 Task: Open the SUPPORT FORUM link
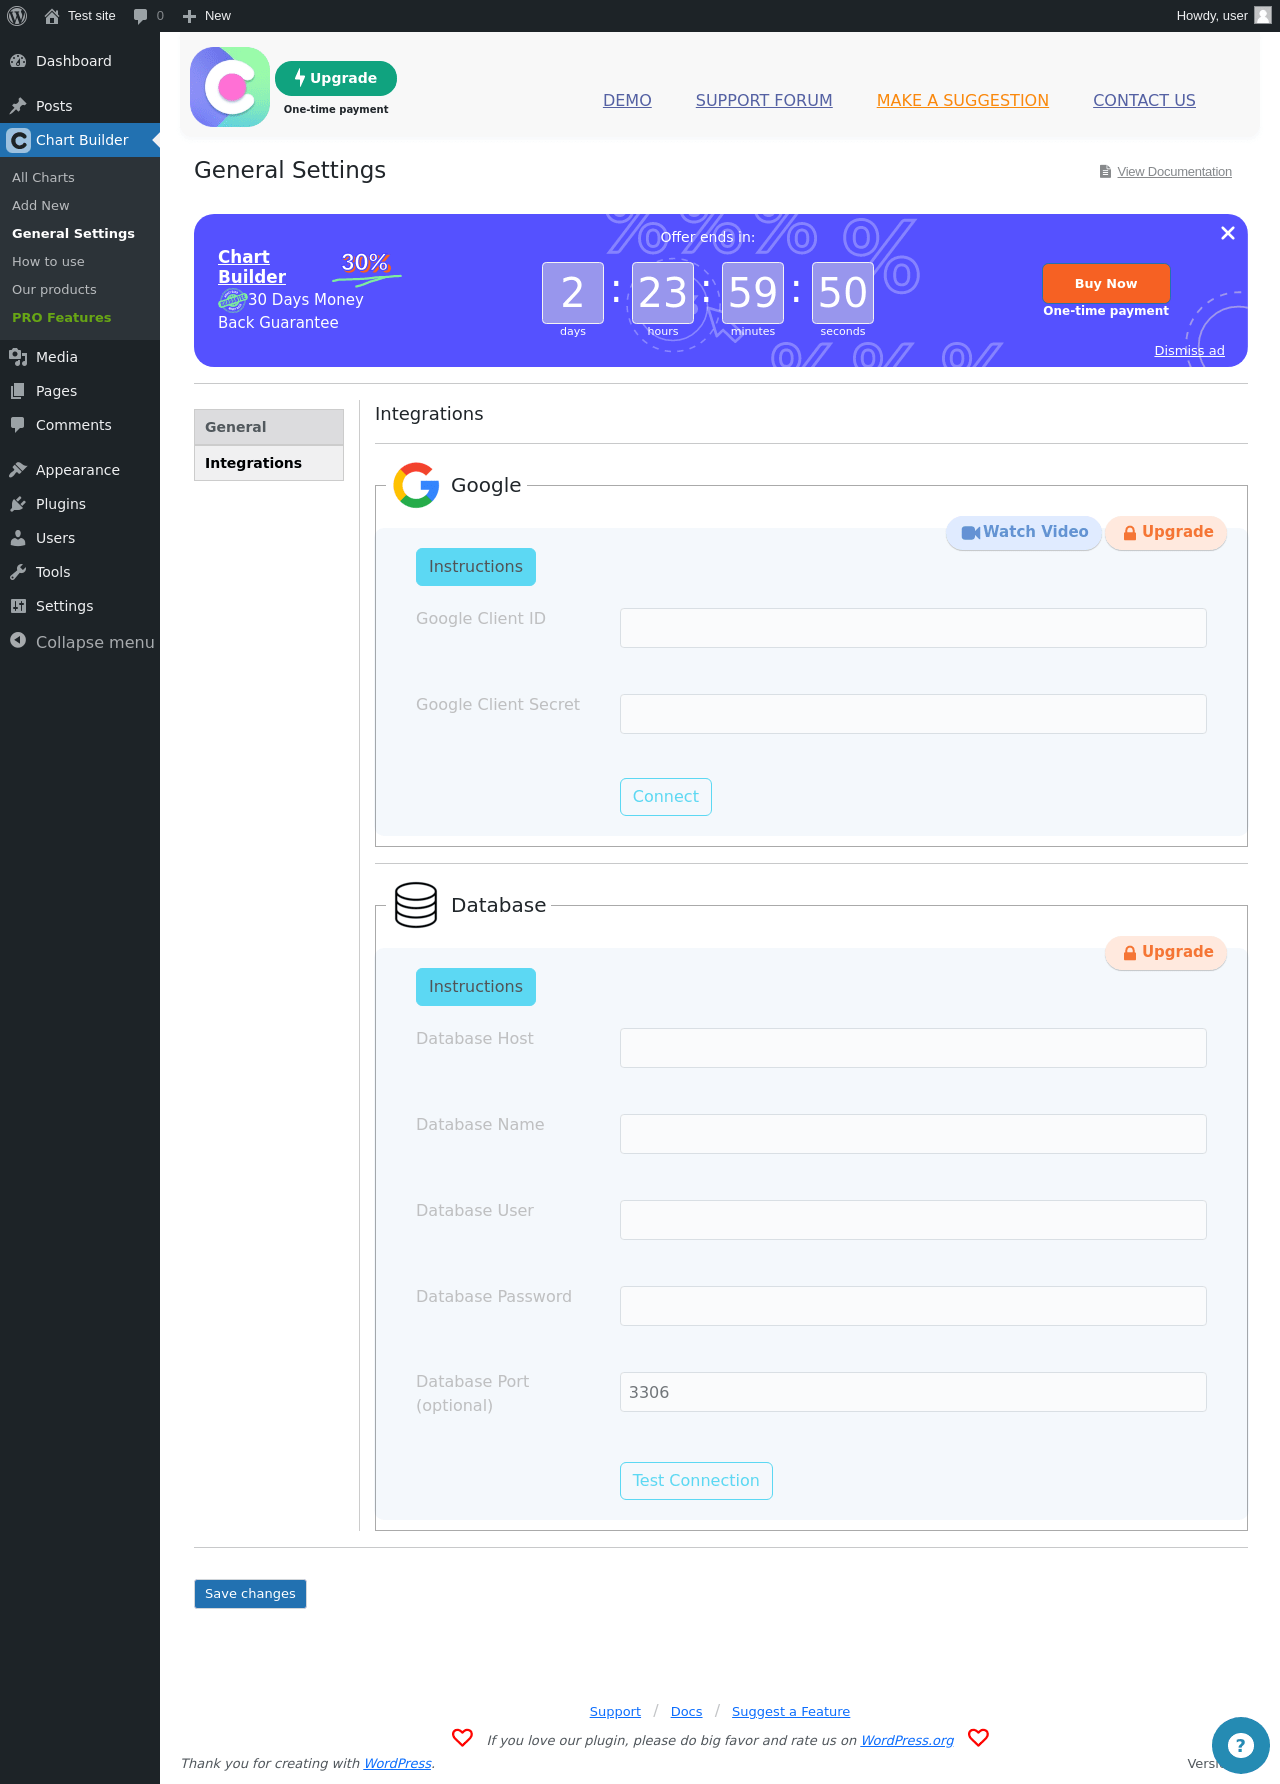coord(764,100)
